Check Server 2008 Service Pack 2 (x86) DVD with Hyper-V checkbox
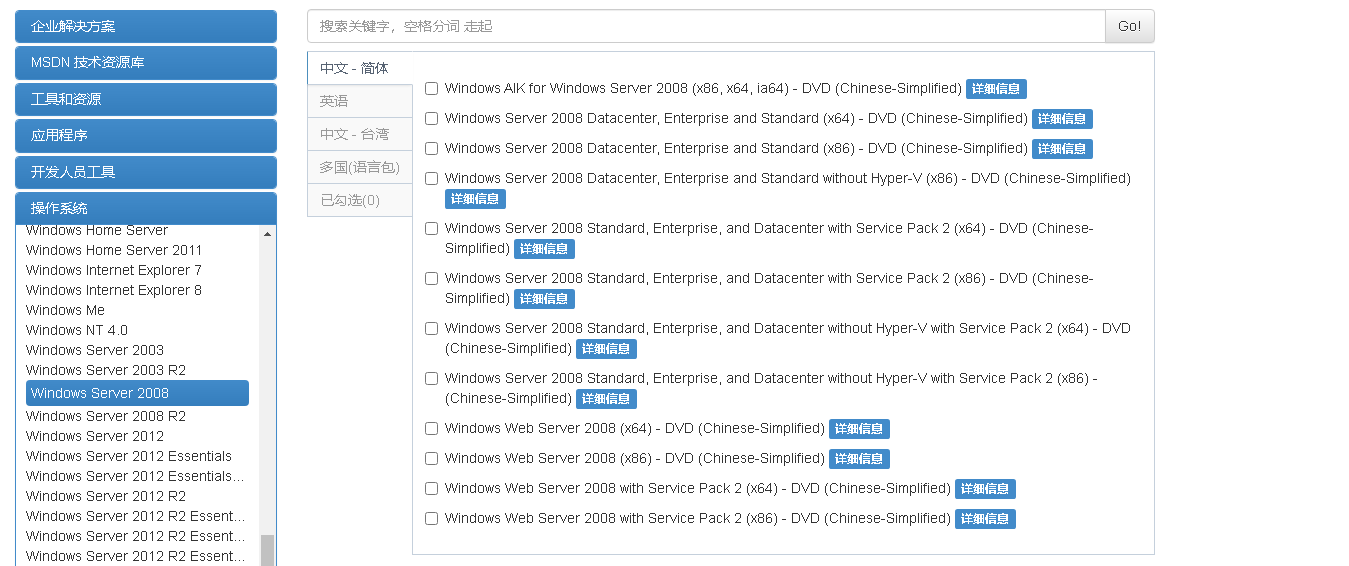The height and width of the screenshot is (566, 1349). (432, 279)
